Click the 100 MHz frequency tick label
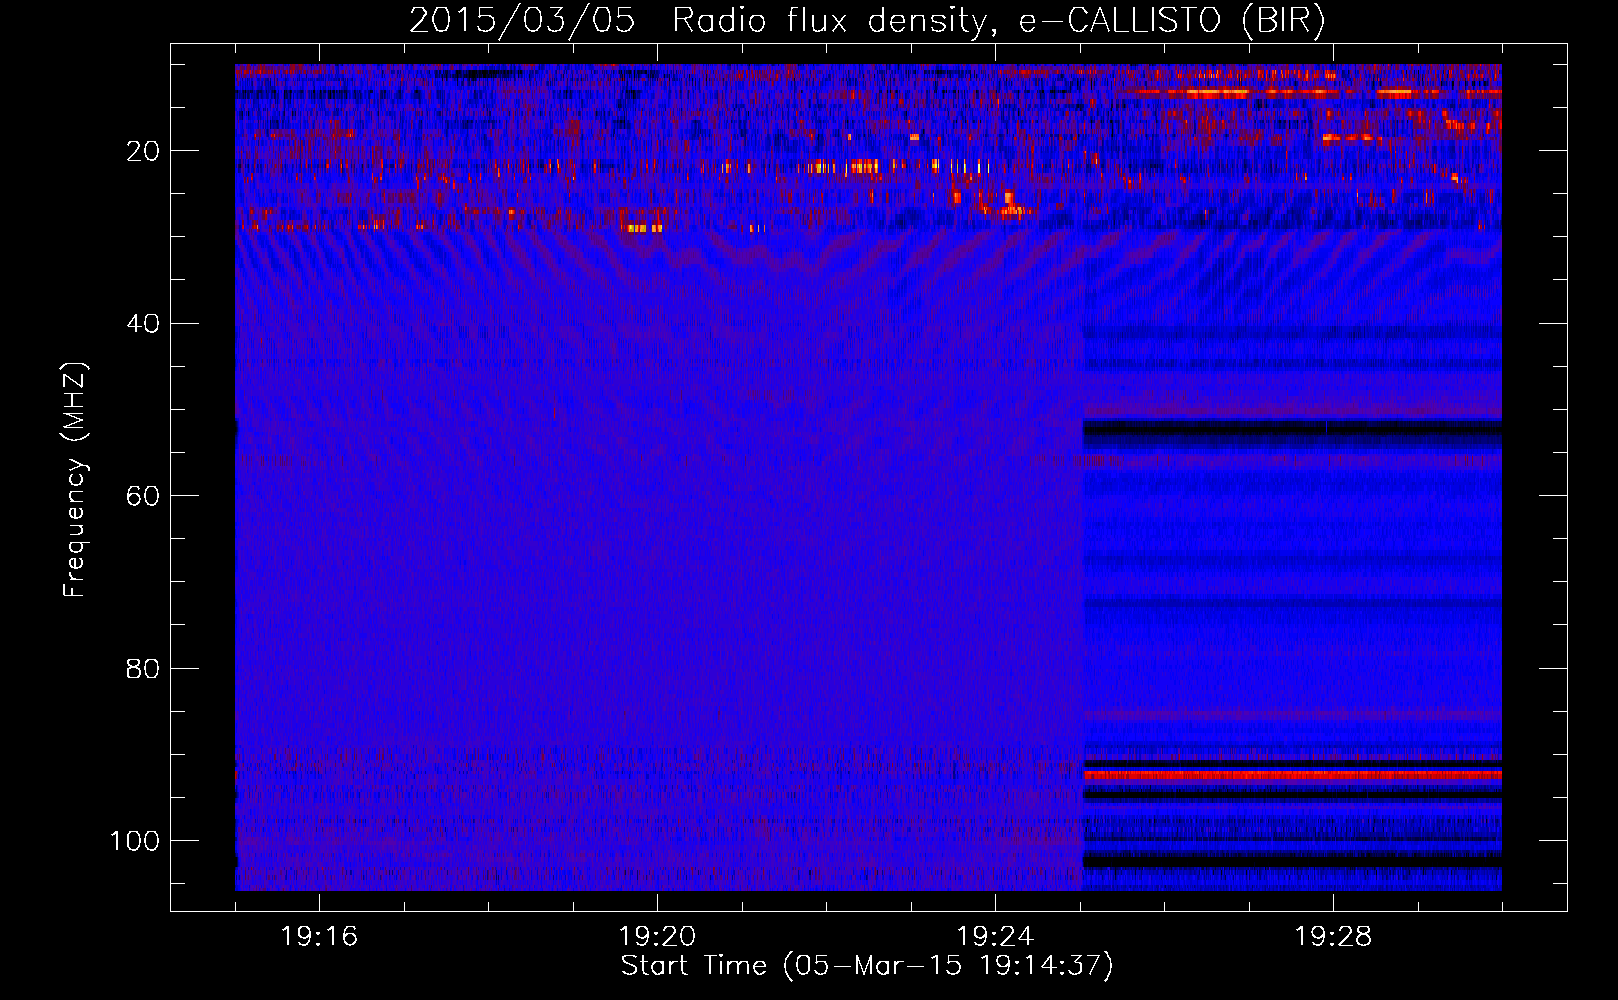This screenshot has height=1000, width=1618. pyautogui.click(x=135, y=841)
